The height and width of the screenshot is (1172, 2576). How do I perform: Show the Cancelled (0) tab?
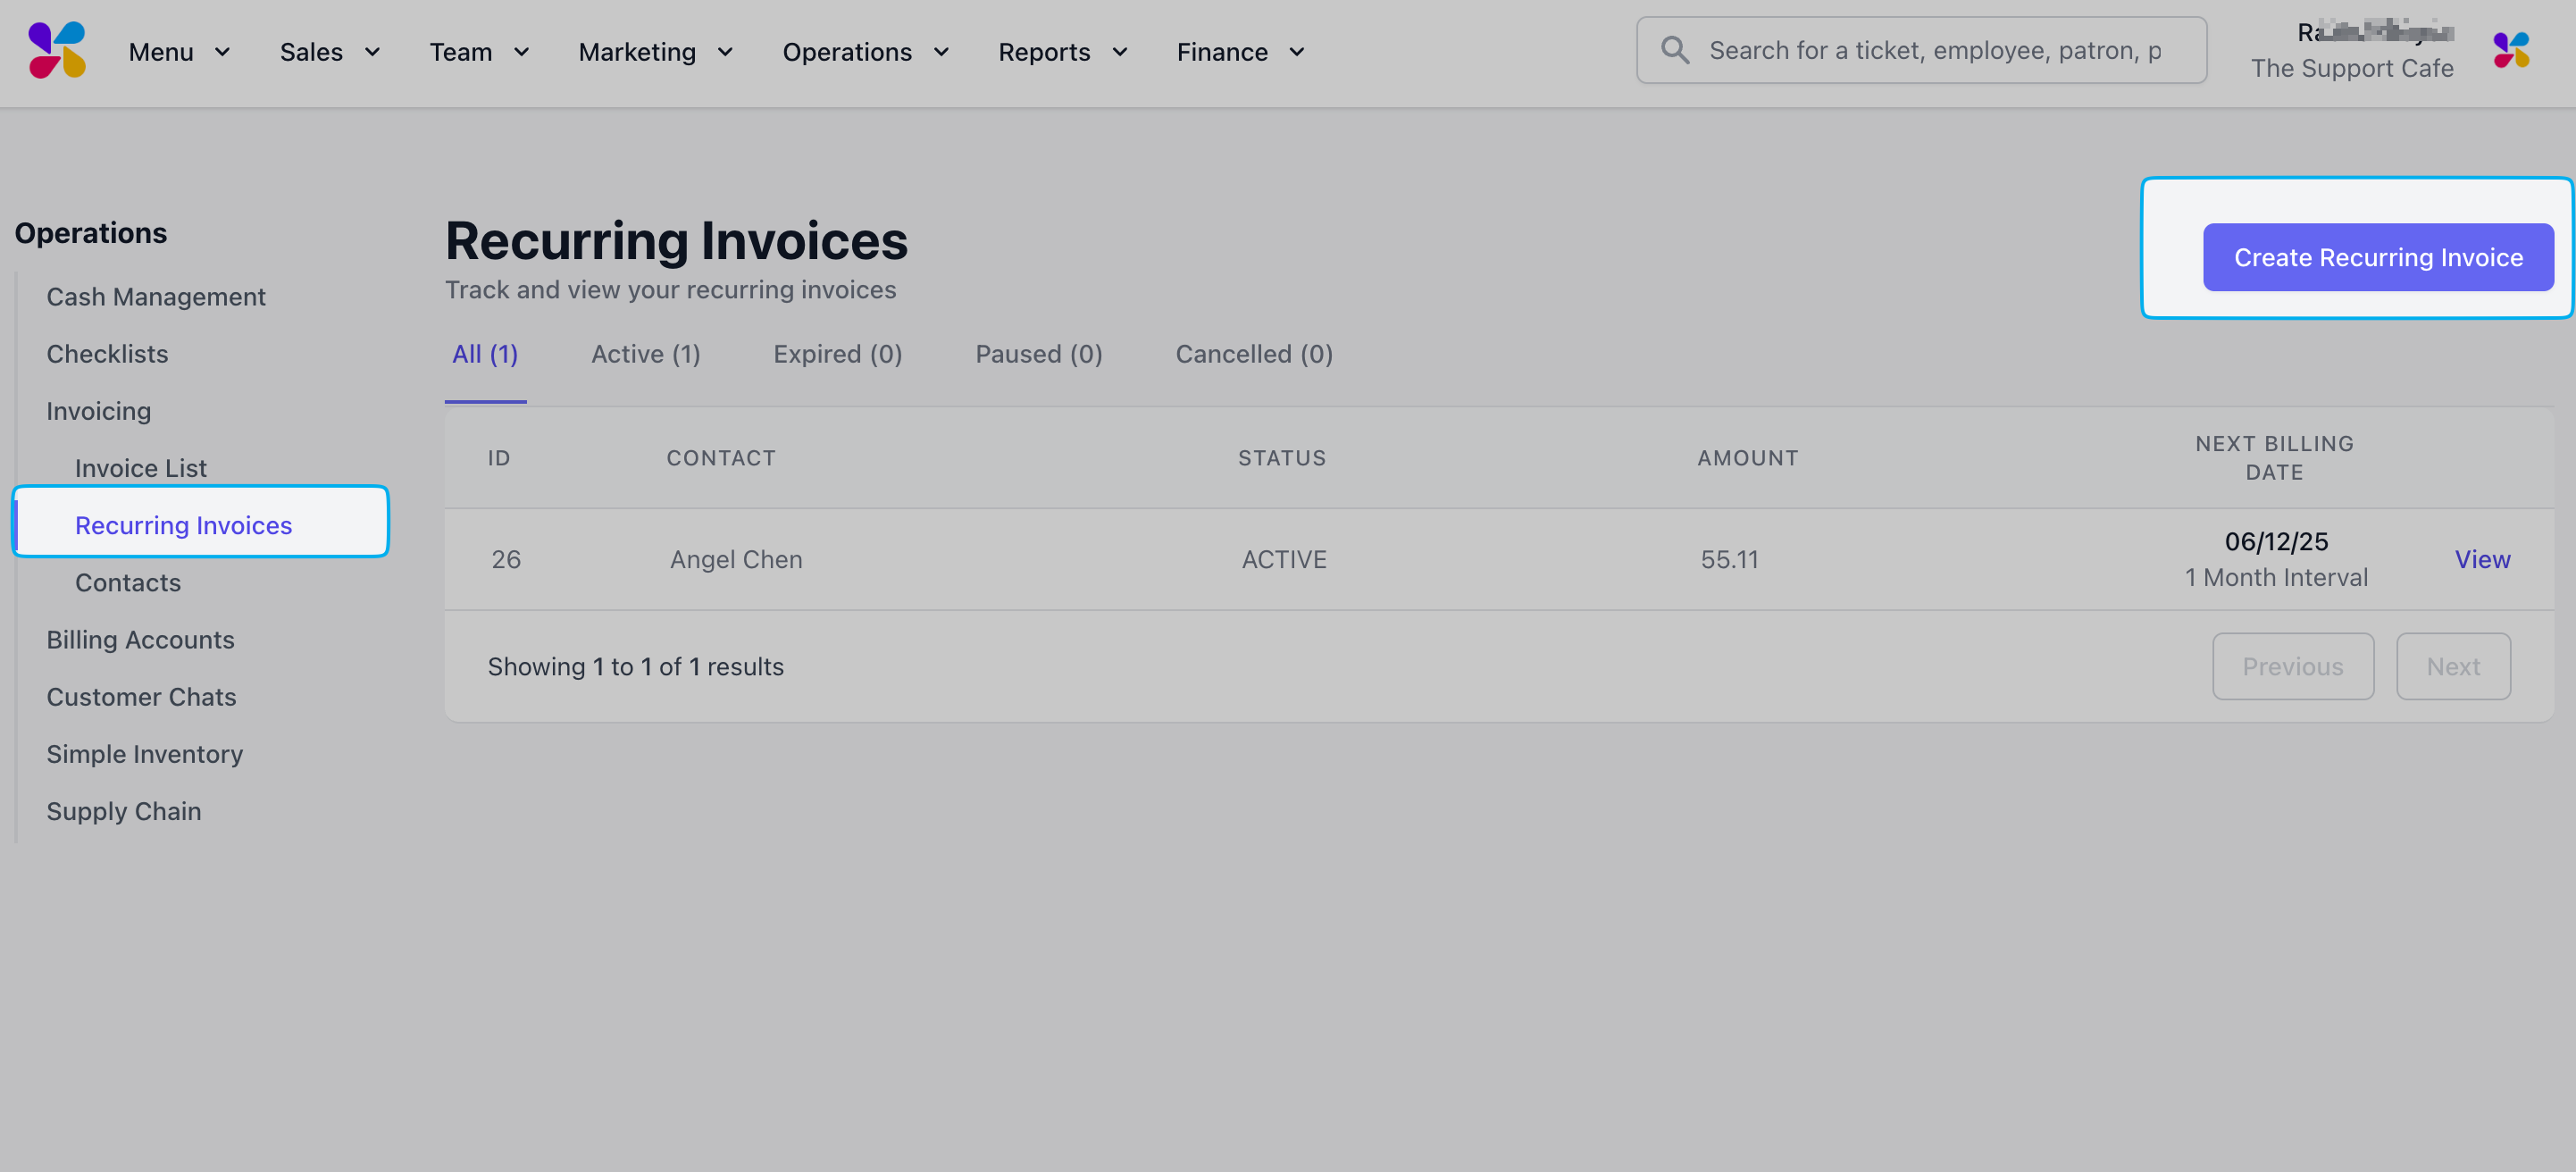pyautogui.click(x=1253, y=354)
